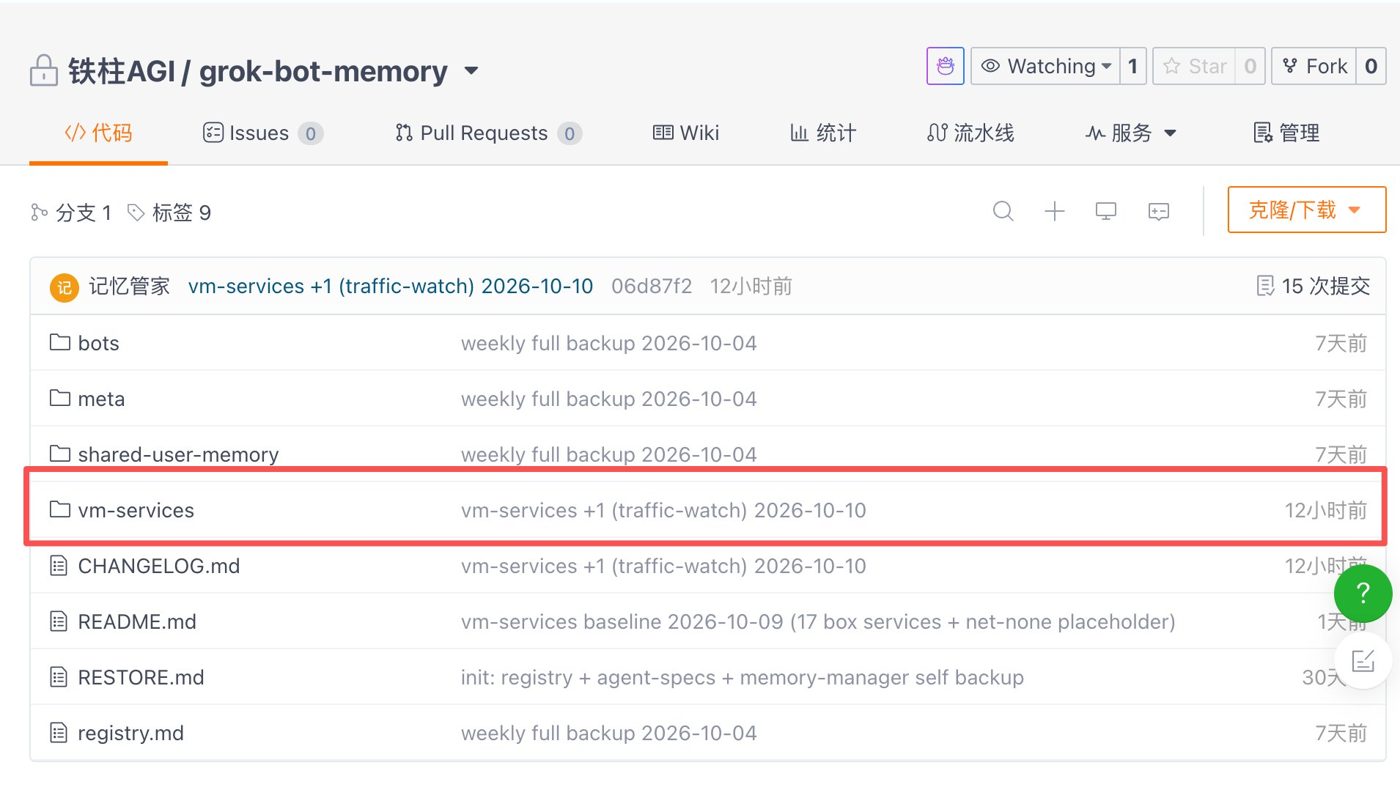Click the orange 记 avatar of the committer
The width and height of the screenshot is (1400, 790).
[64, 287]
